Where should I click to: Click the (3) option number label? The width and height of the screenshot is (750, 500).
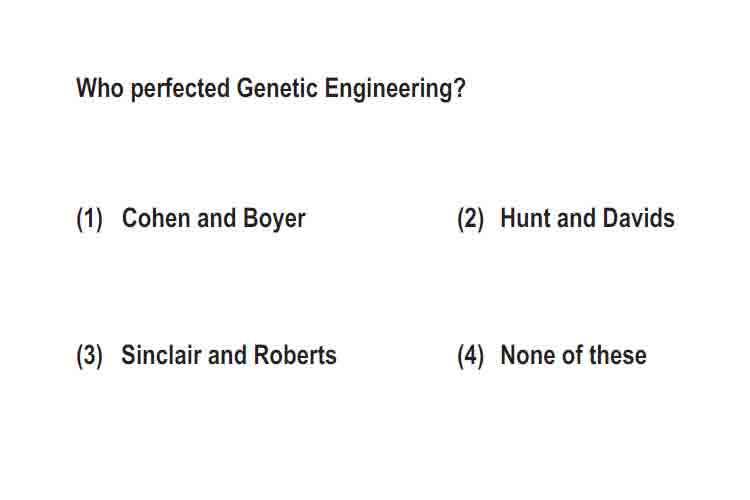pos(89,356)
